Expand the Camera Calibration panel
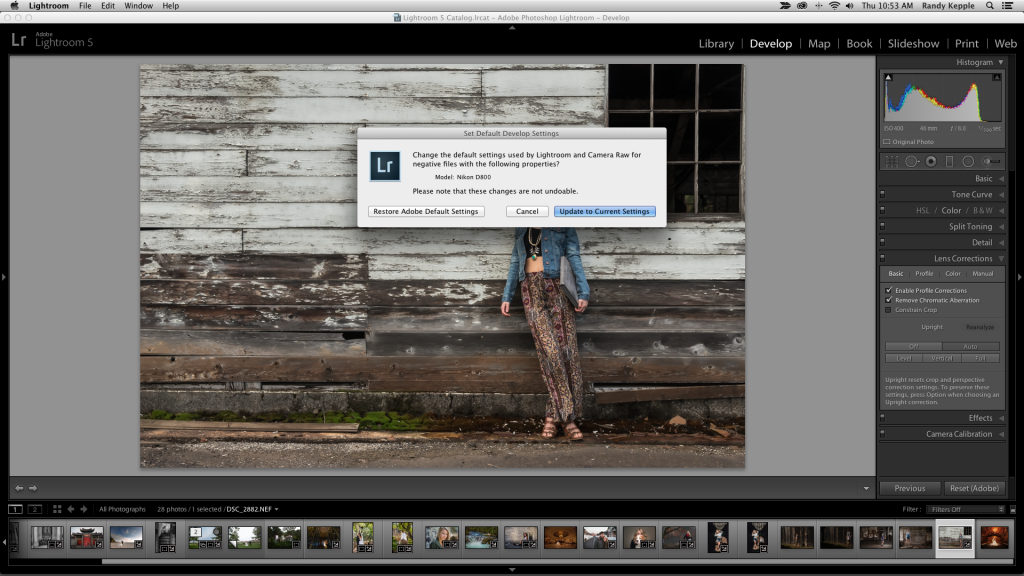The width and height of the screenshot is (1024, 576). pos(1001,434)
